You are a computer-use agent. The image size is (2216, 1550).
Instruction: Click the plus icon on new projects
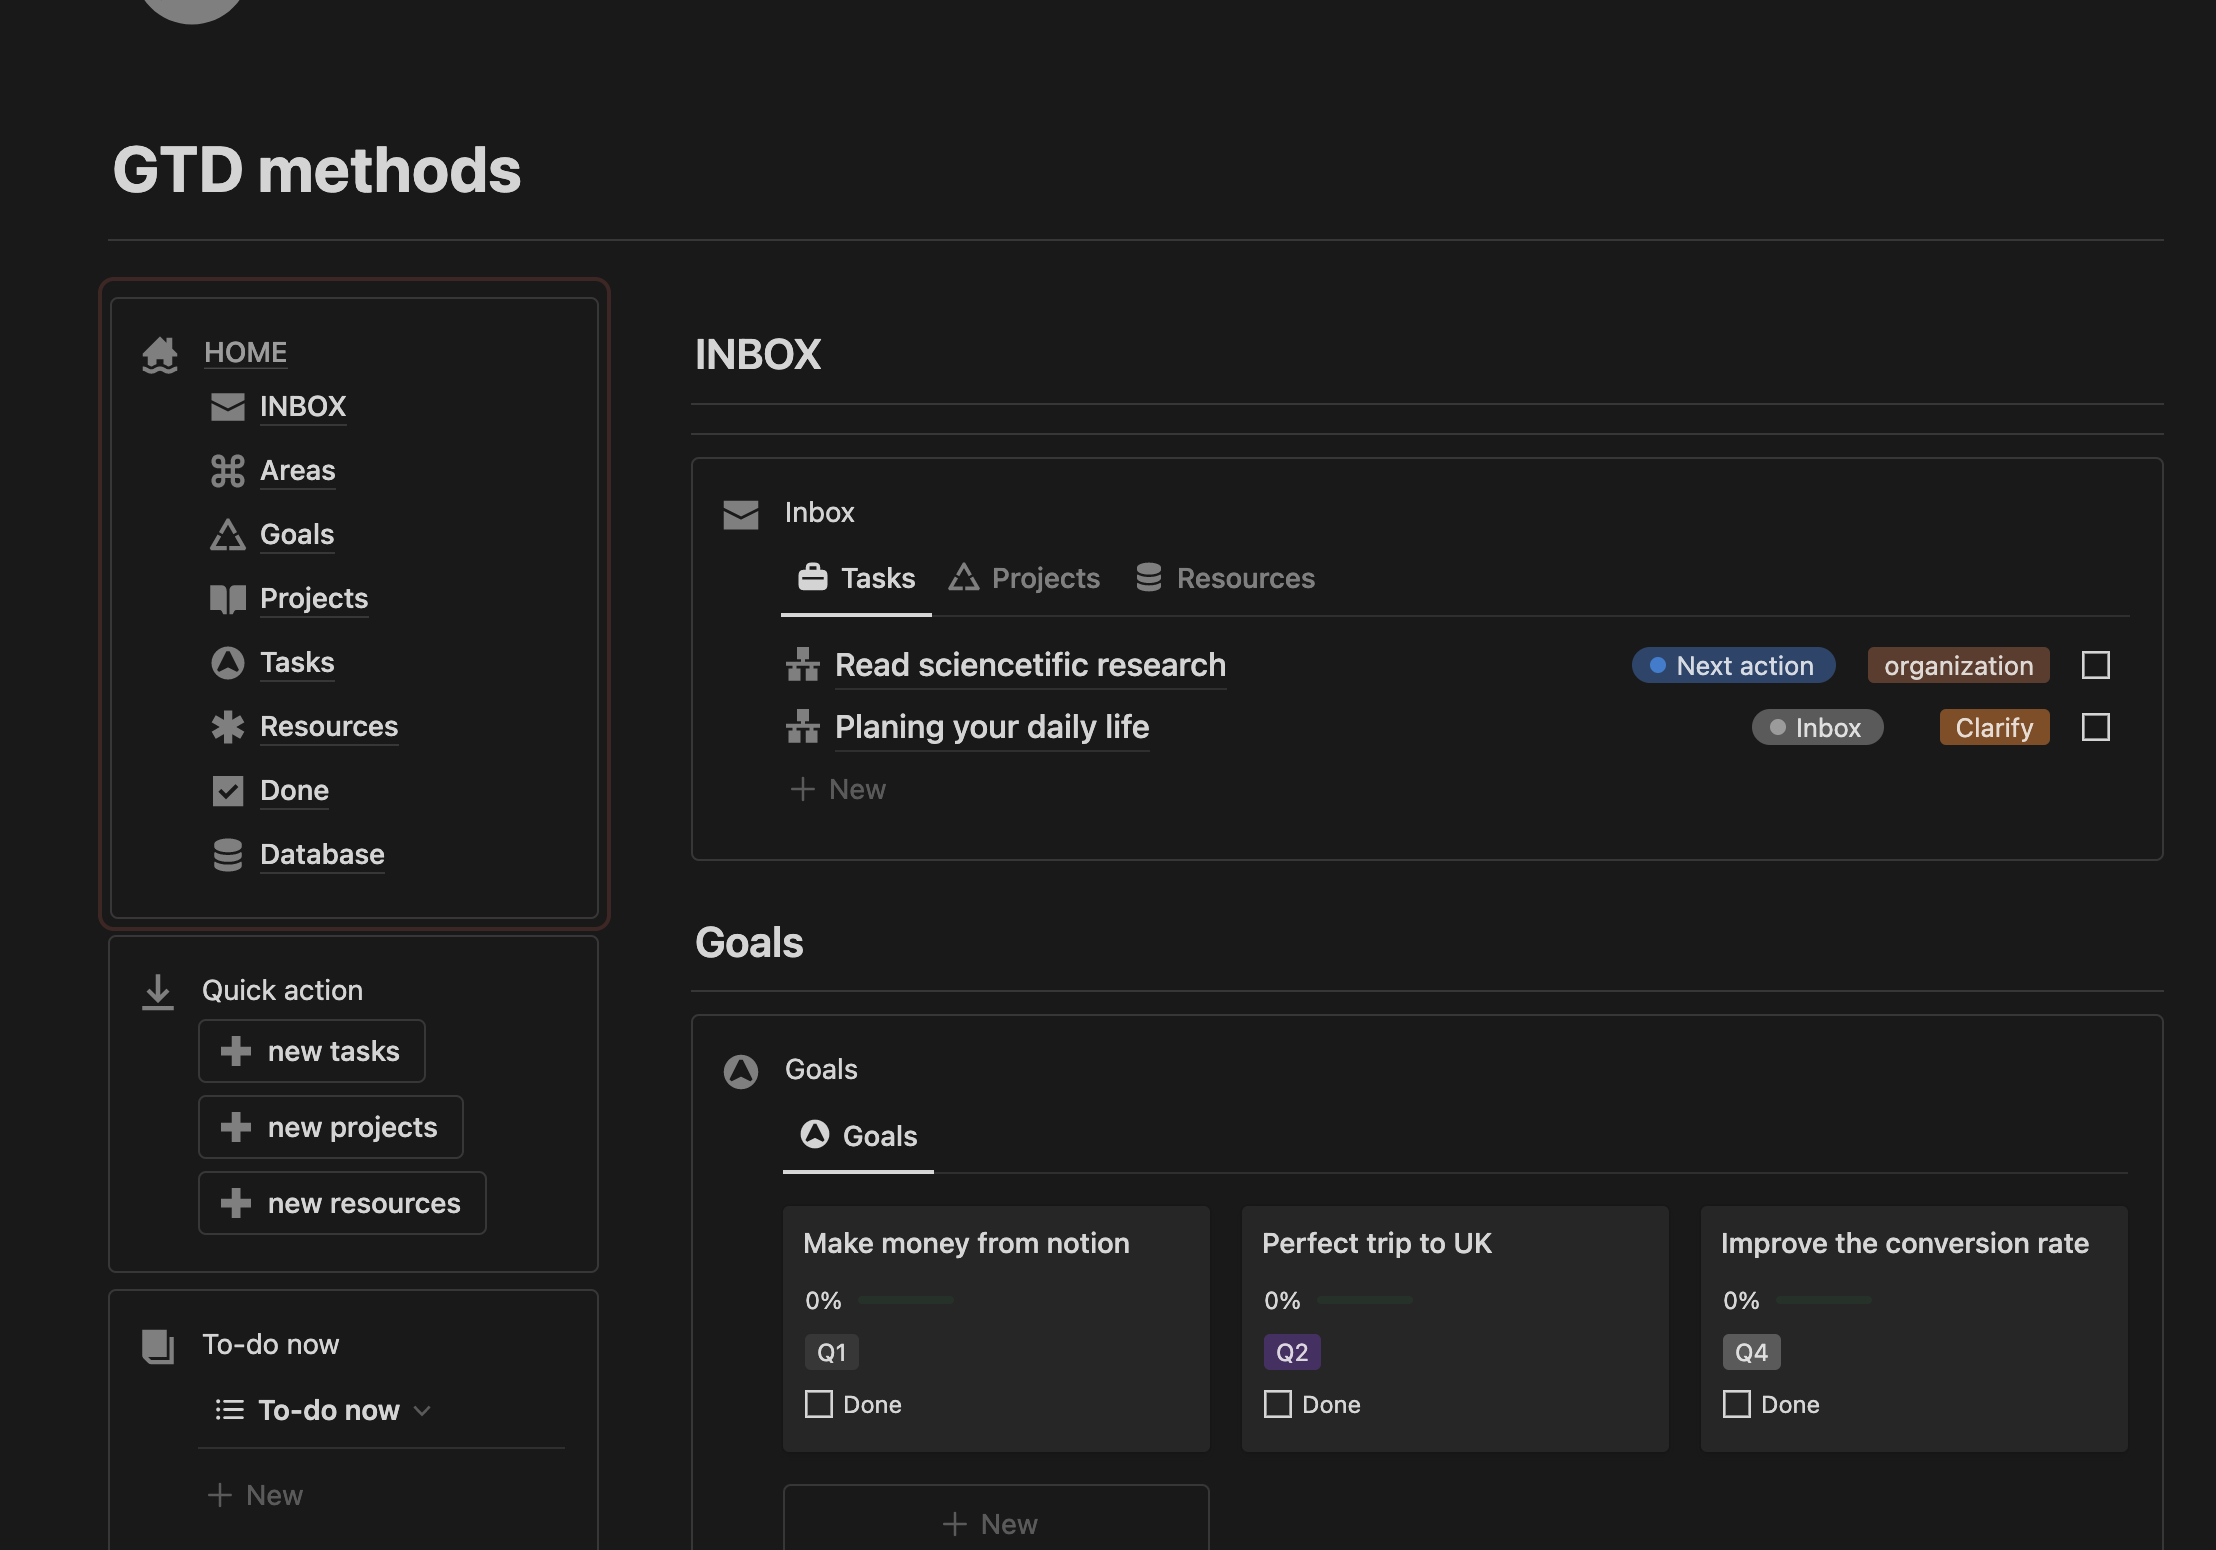[236, 1127]
